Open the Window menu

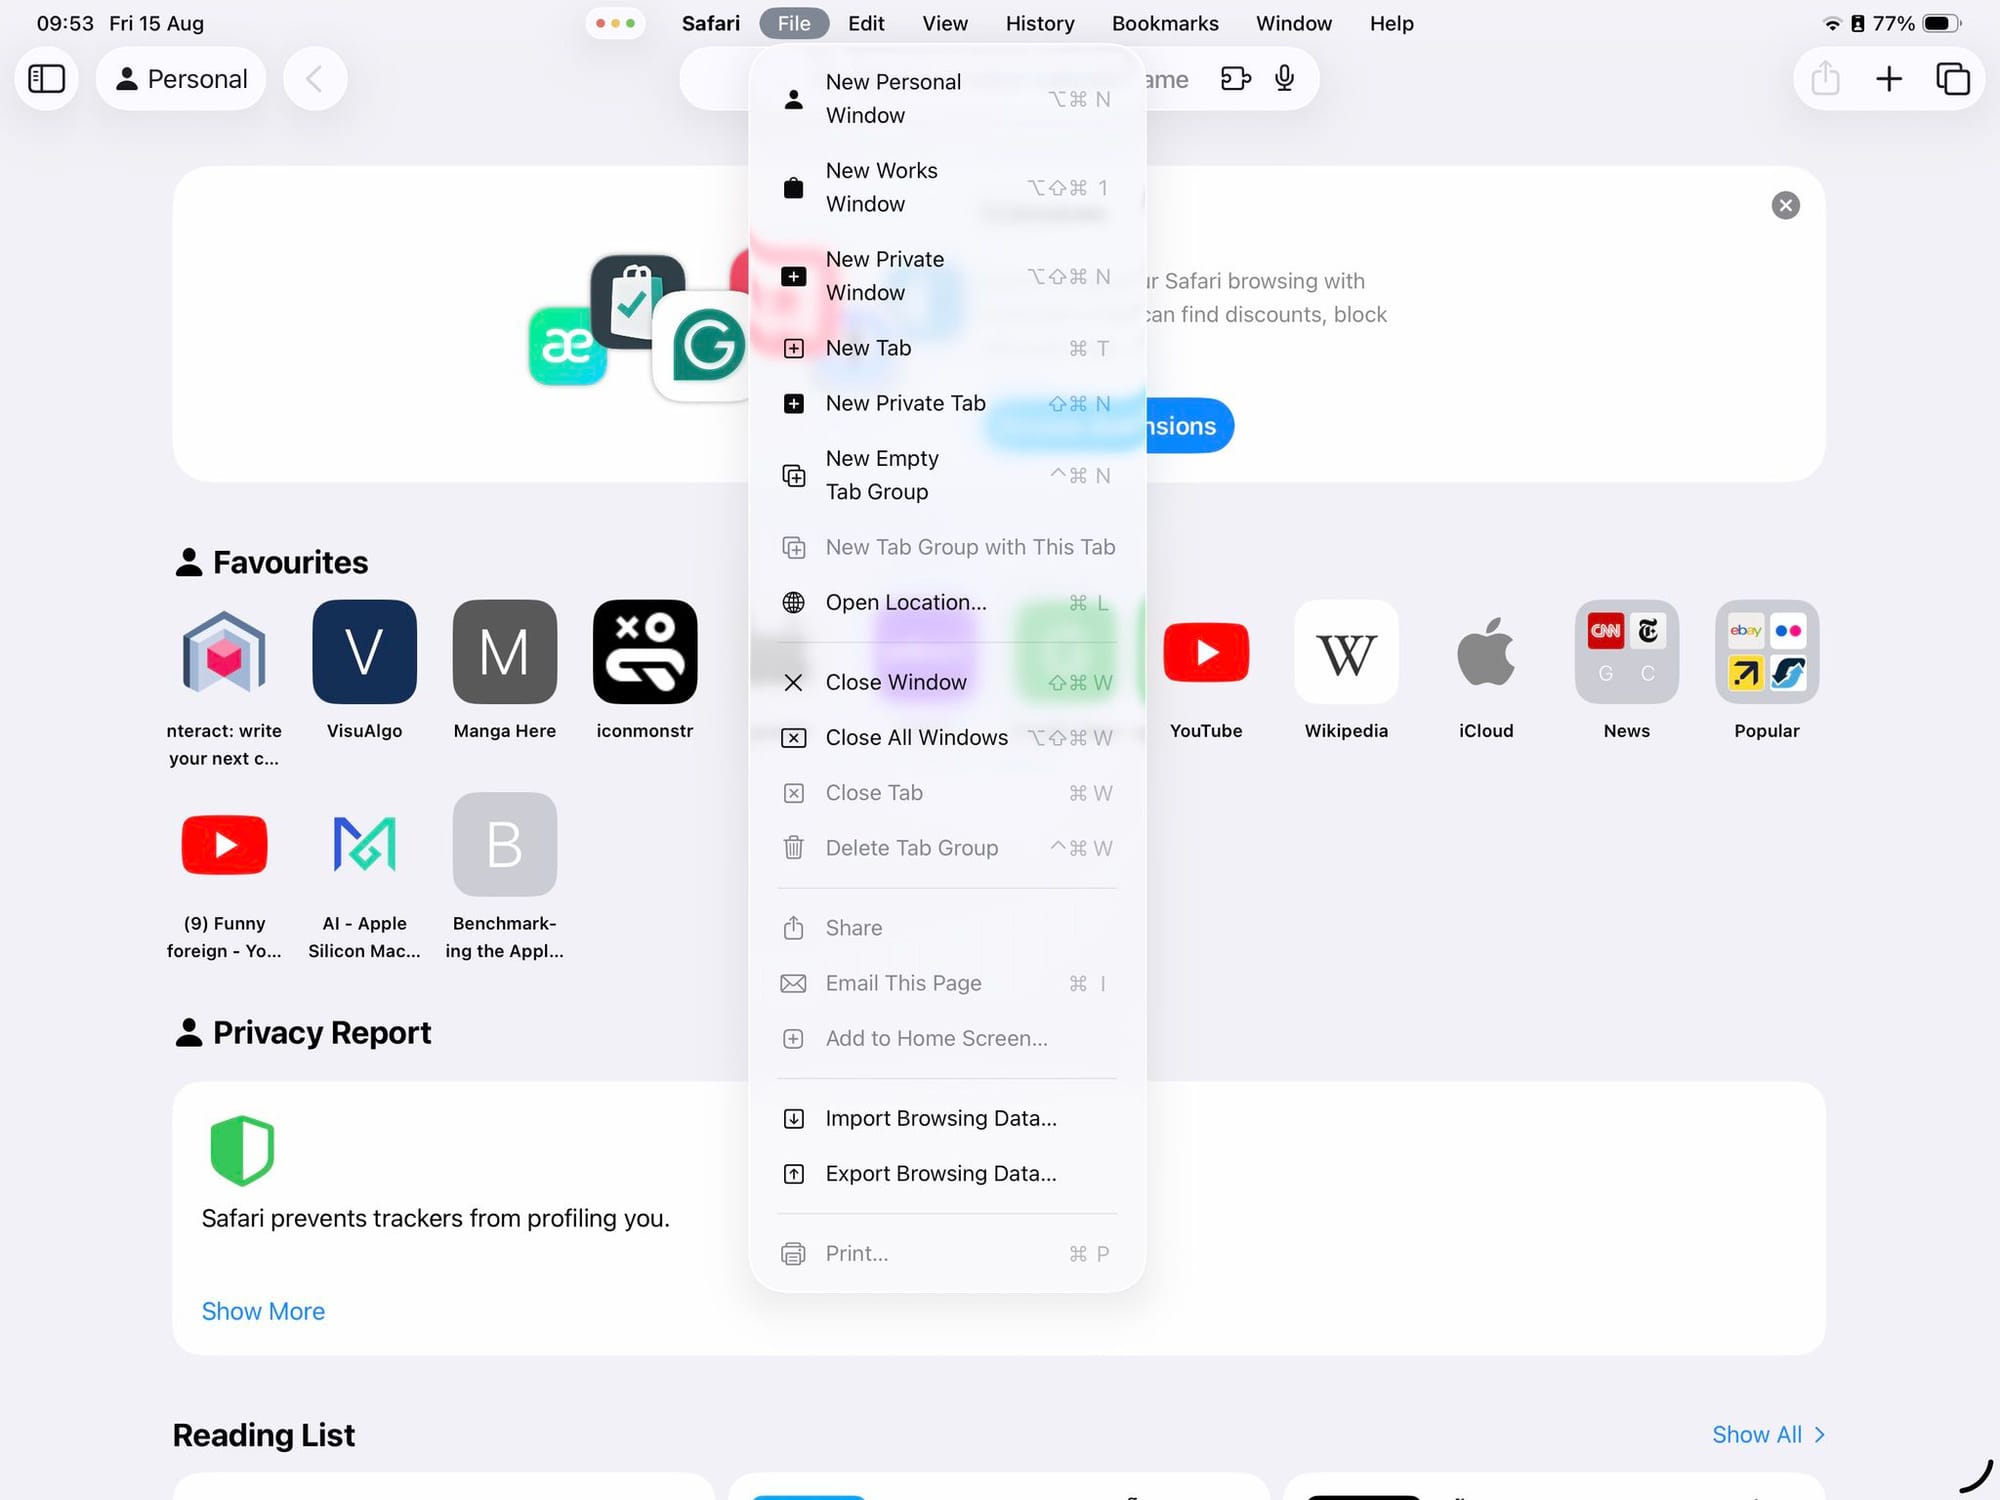[x=1294, y=23]
